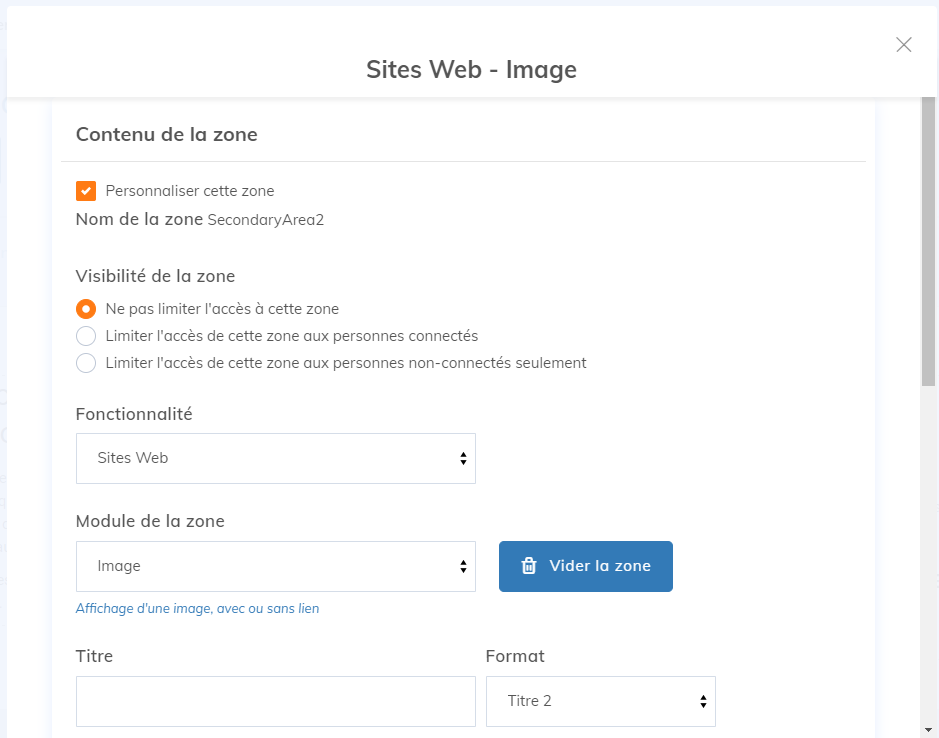Screen dimensions: 939x738
Task: Open the Sites Web fonctionnalité dropdown
Action: click(275, 458)
